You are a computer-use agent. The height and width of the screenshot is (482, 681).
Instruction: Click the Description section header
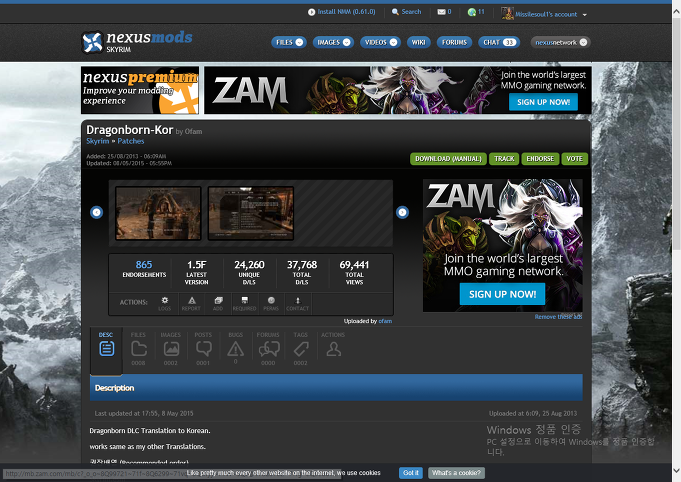(x=336, y=388)
